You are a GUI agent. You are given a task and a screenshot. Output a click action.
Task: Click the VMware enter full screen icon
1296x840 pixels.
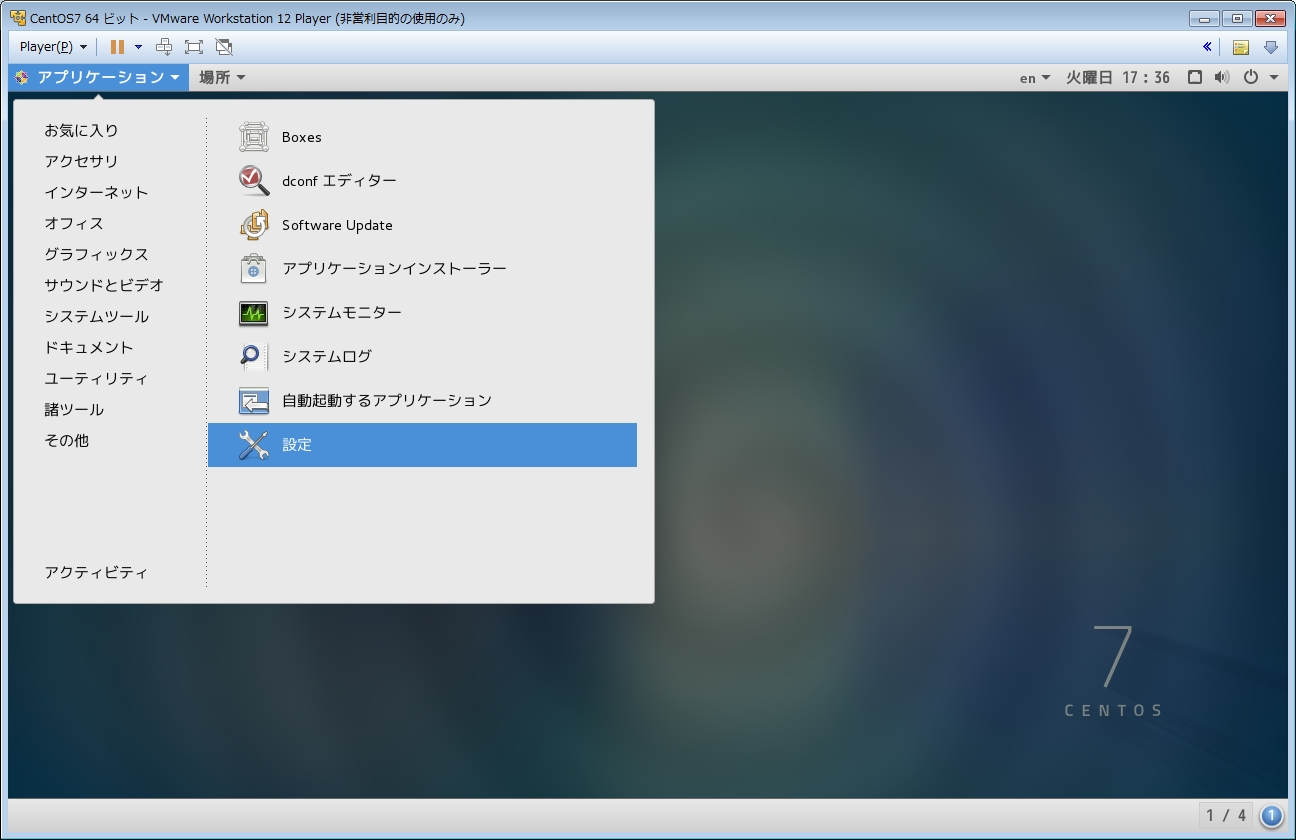tap(194, 47)
